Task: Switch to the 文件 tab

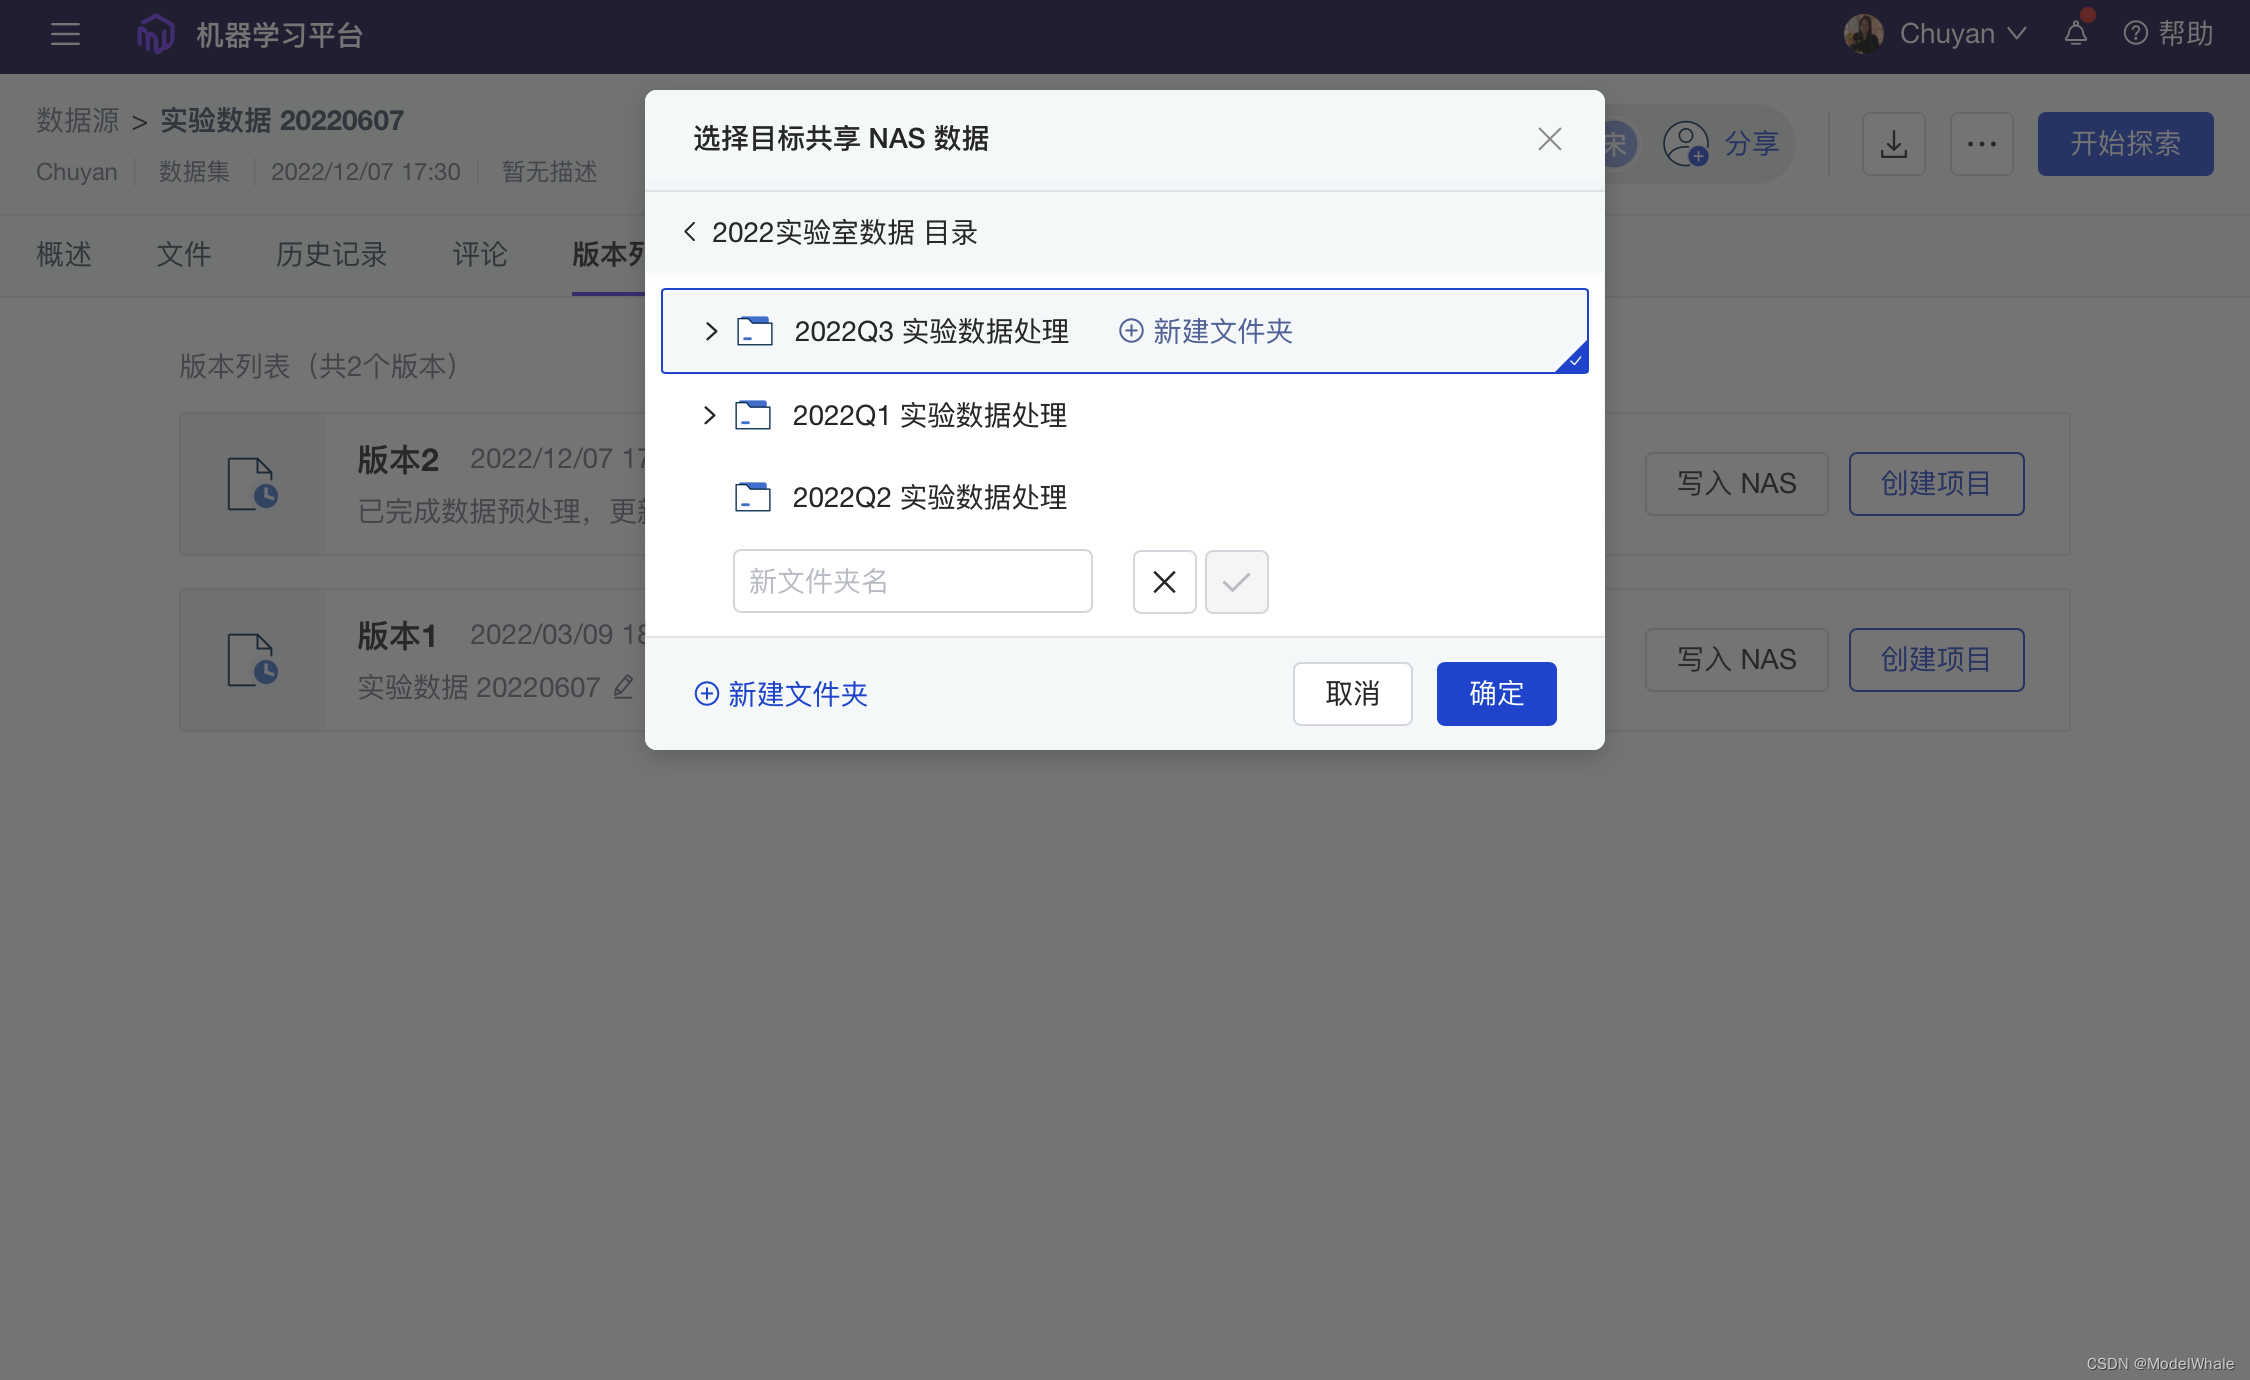Action: coord(184,254)
